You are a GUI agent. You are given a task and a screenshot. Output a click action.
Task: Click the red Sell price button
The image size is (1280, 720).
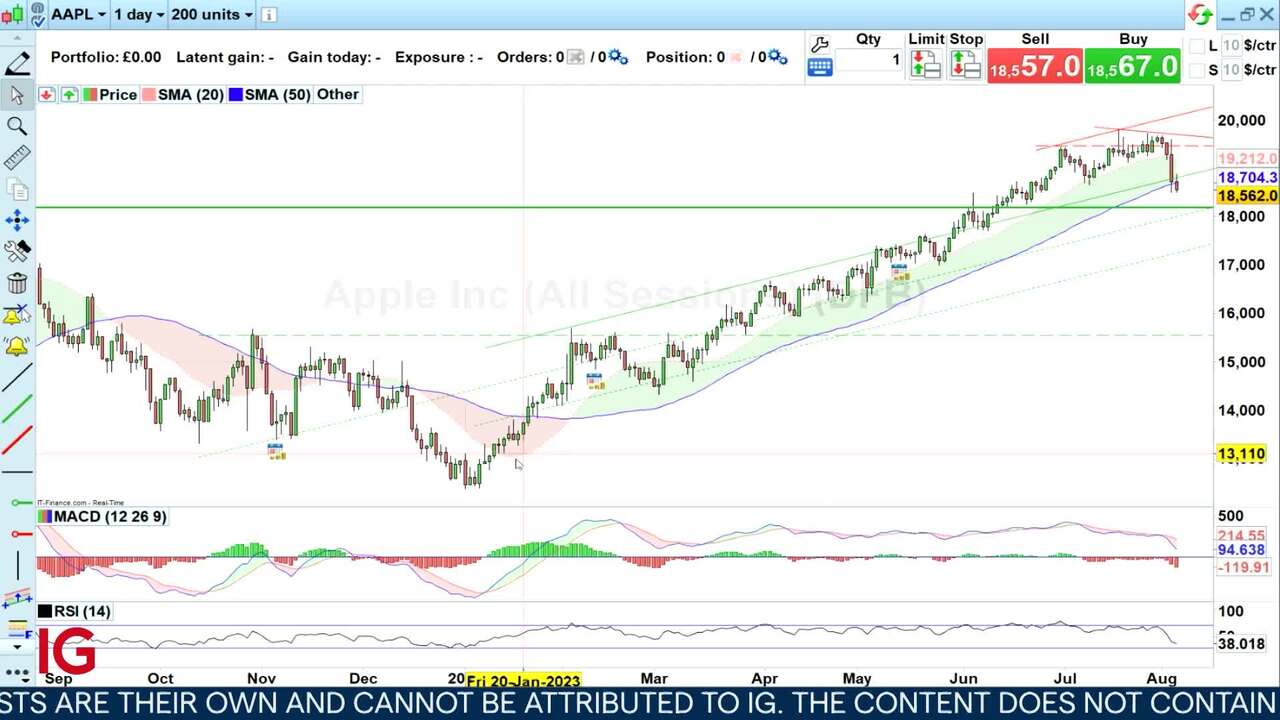click(1035, 66)
